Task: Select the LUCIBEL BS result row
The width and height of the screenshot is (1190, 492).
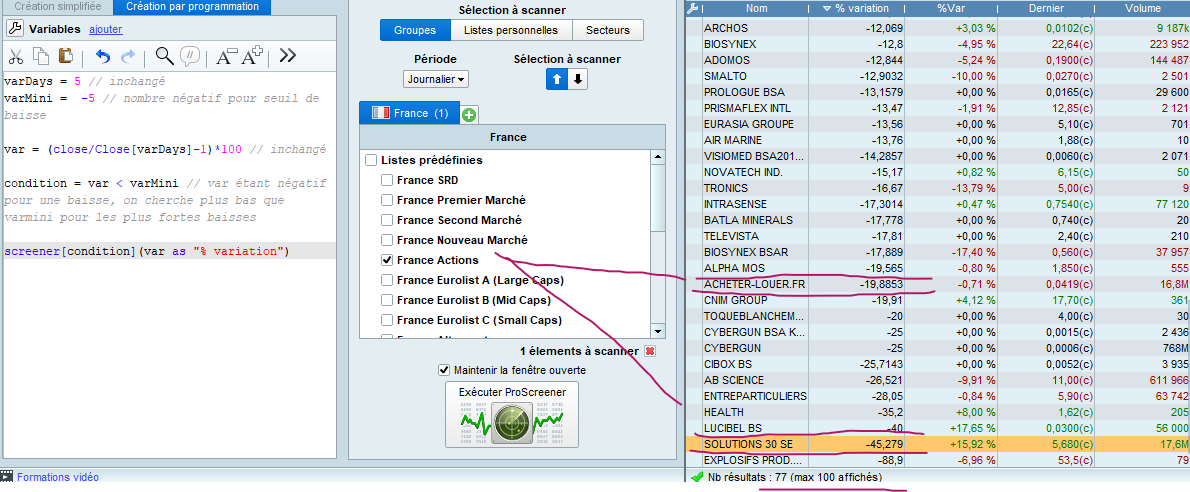Action: (x=937, y=427)
